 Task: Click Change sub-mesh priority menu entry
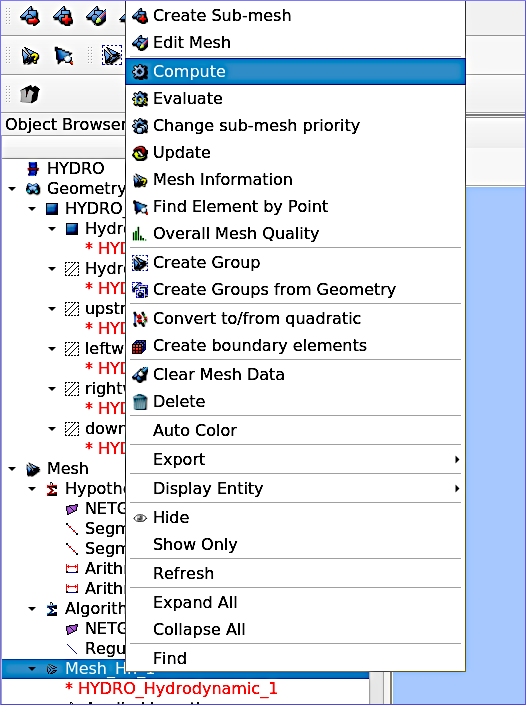[295, 125]
